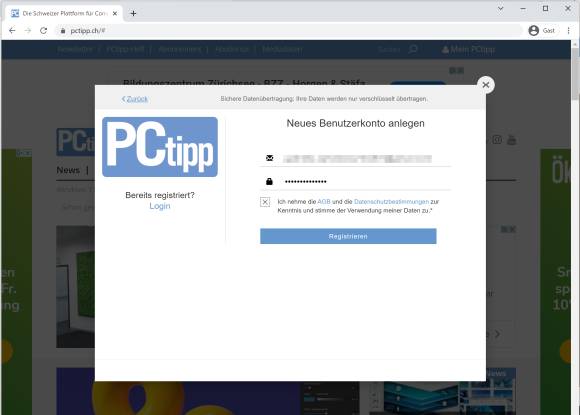Open the Login link under Bereits registriert

point(160,206)
